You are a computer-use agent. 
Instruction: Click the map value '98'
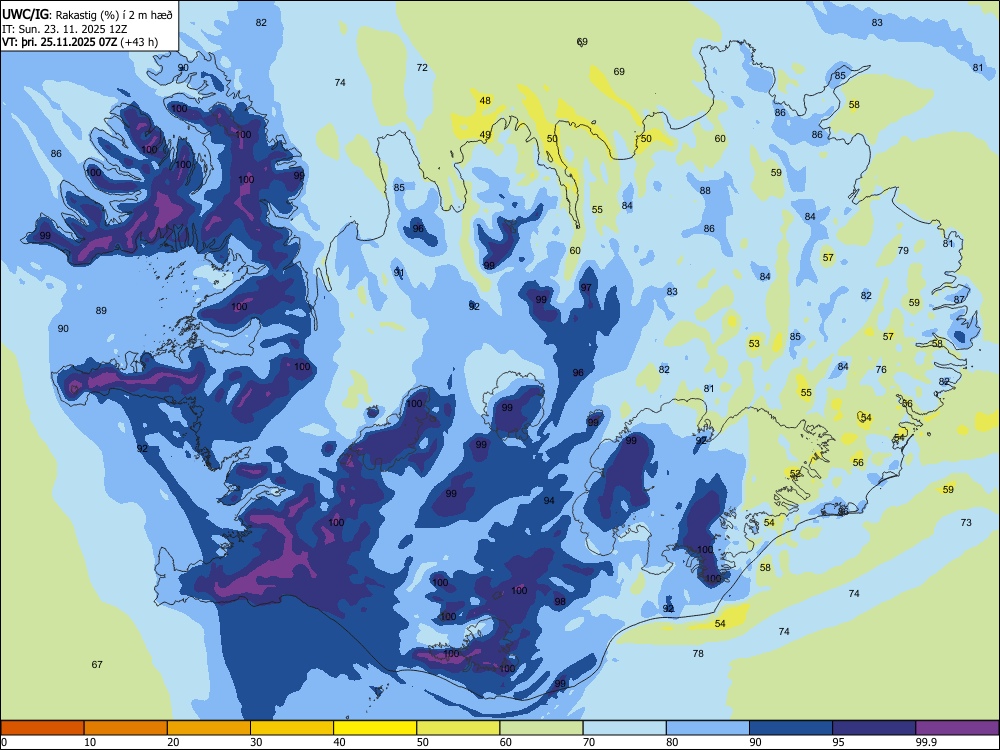click(x=560, y=601)
